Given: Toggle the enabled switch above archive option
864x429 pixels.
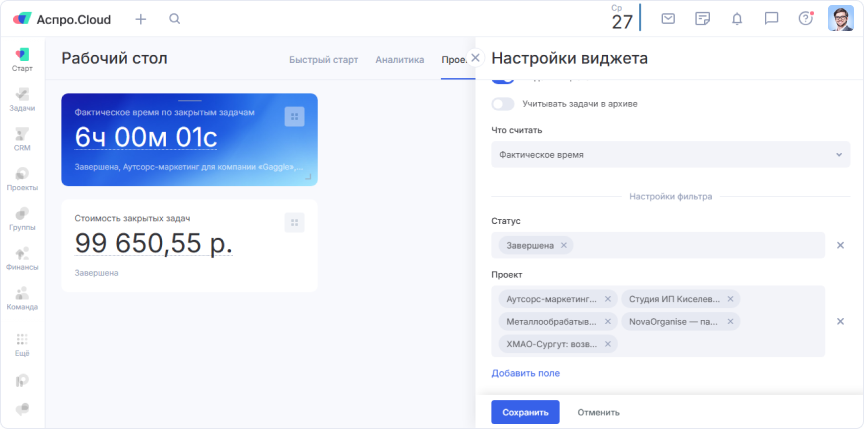Looking at the screenshot, I should point(503,80).
